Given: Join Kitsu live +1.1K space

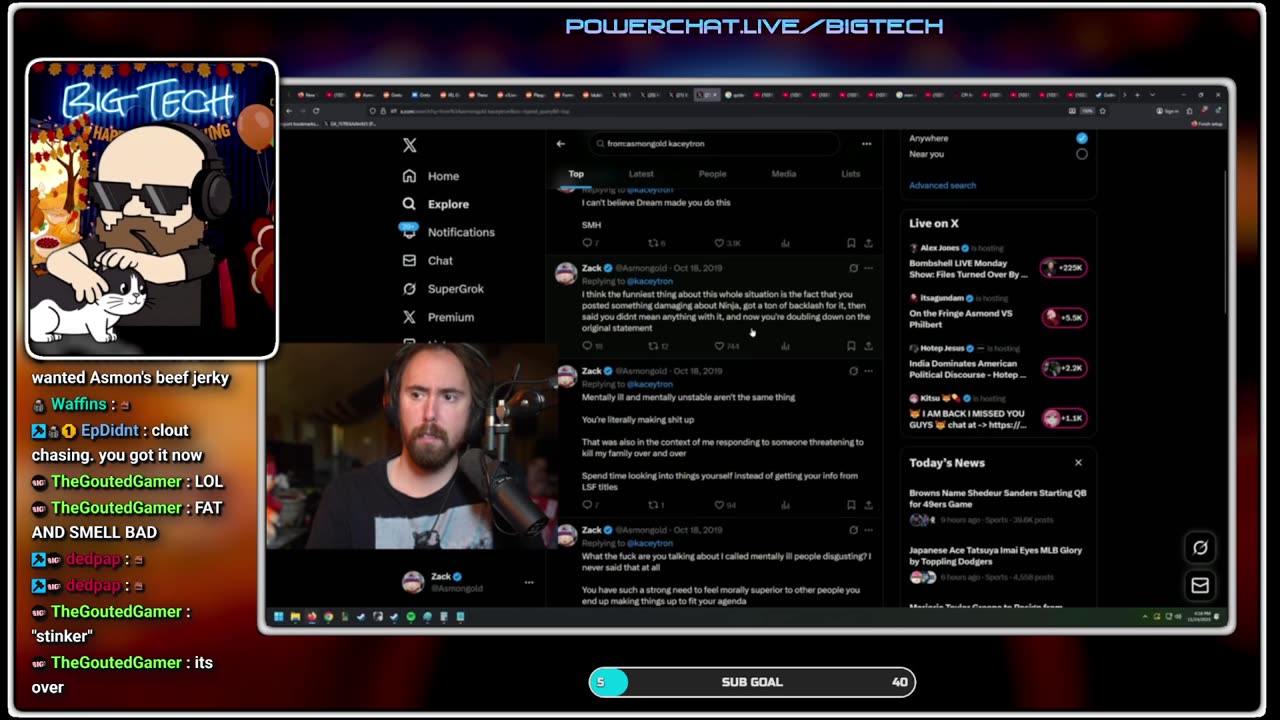Looking at the screenshot, I should click(x=1063, y=418).
